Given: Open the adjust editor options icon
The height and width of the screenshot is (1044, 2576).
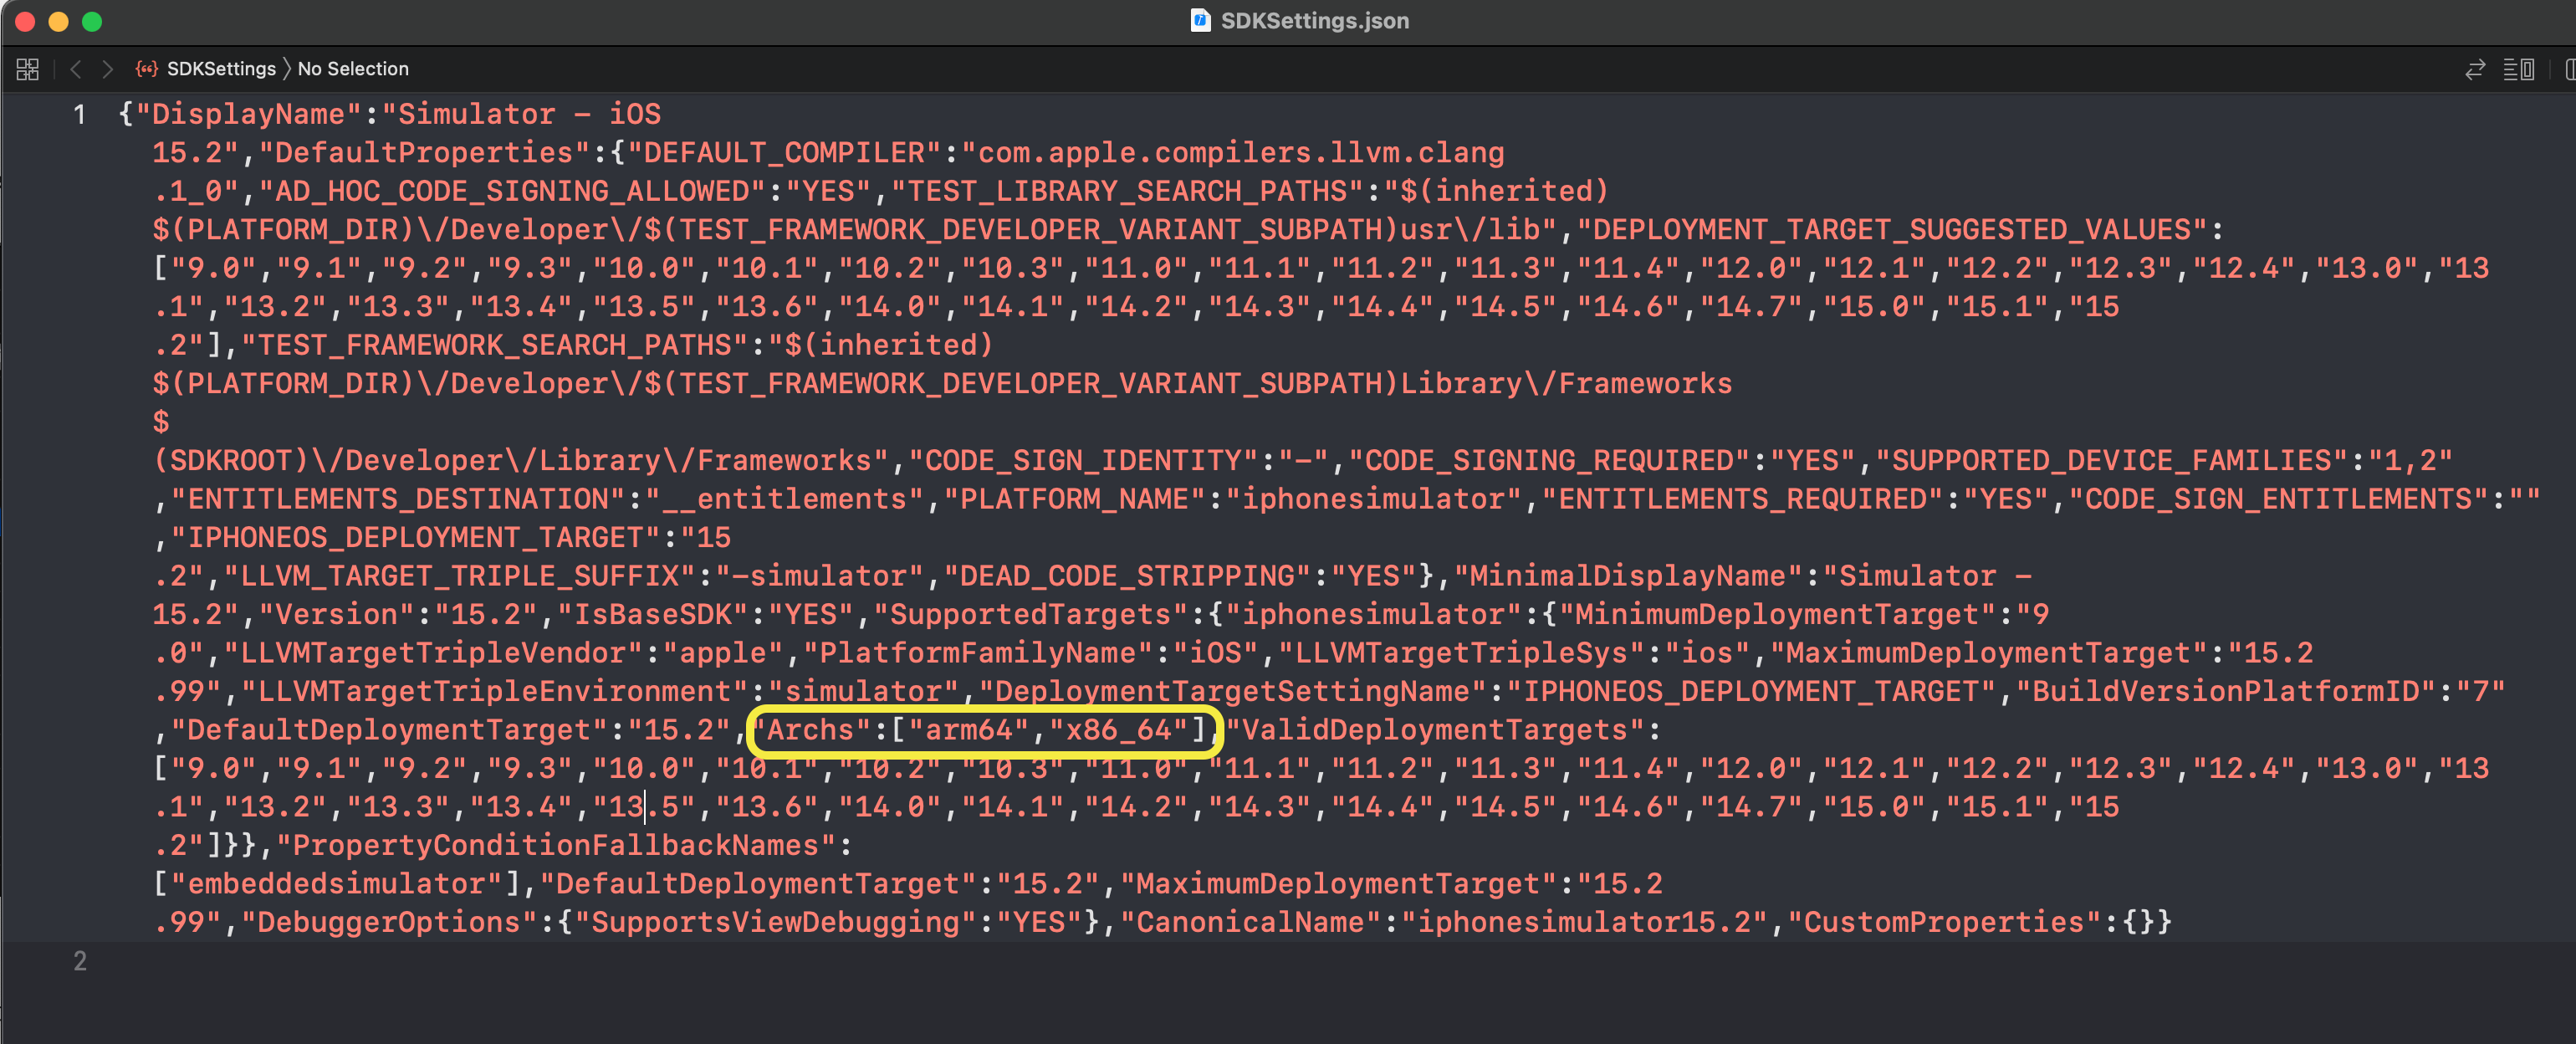Looking at the screenshot, I should click(x=2518, y=69).
